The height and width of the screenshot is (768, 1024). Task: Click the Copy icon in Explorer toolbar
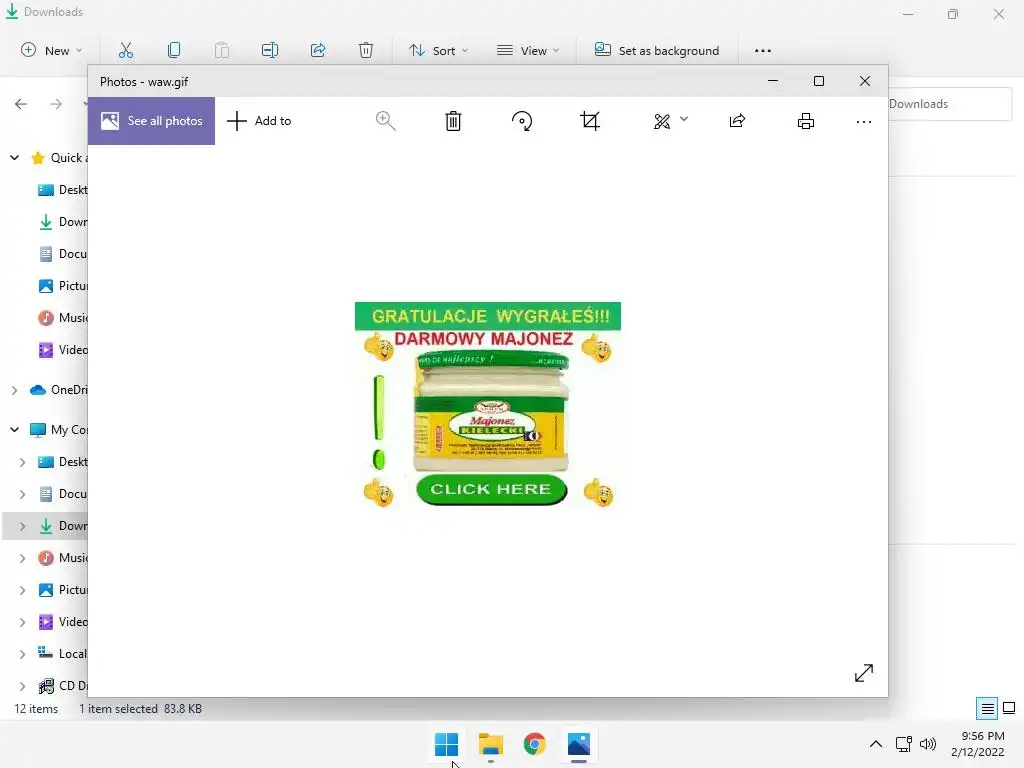point(174,50)
